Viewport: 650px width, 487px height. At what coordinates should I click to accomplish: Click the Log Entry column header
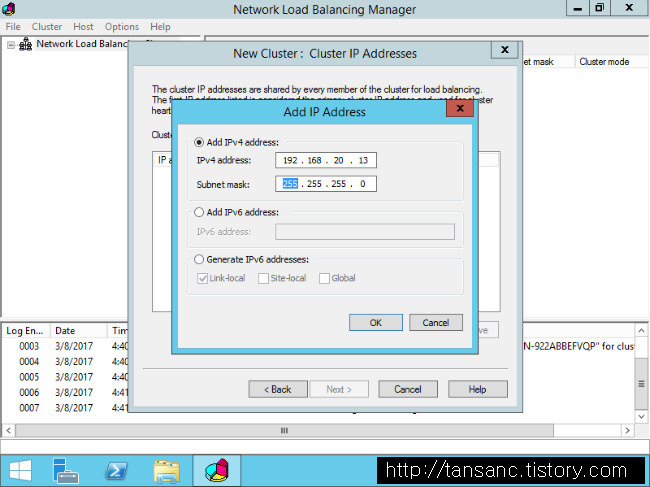point(26,331)
